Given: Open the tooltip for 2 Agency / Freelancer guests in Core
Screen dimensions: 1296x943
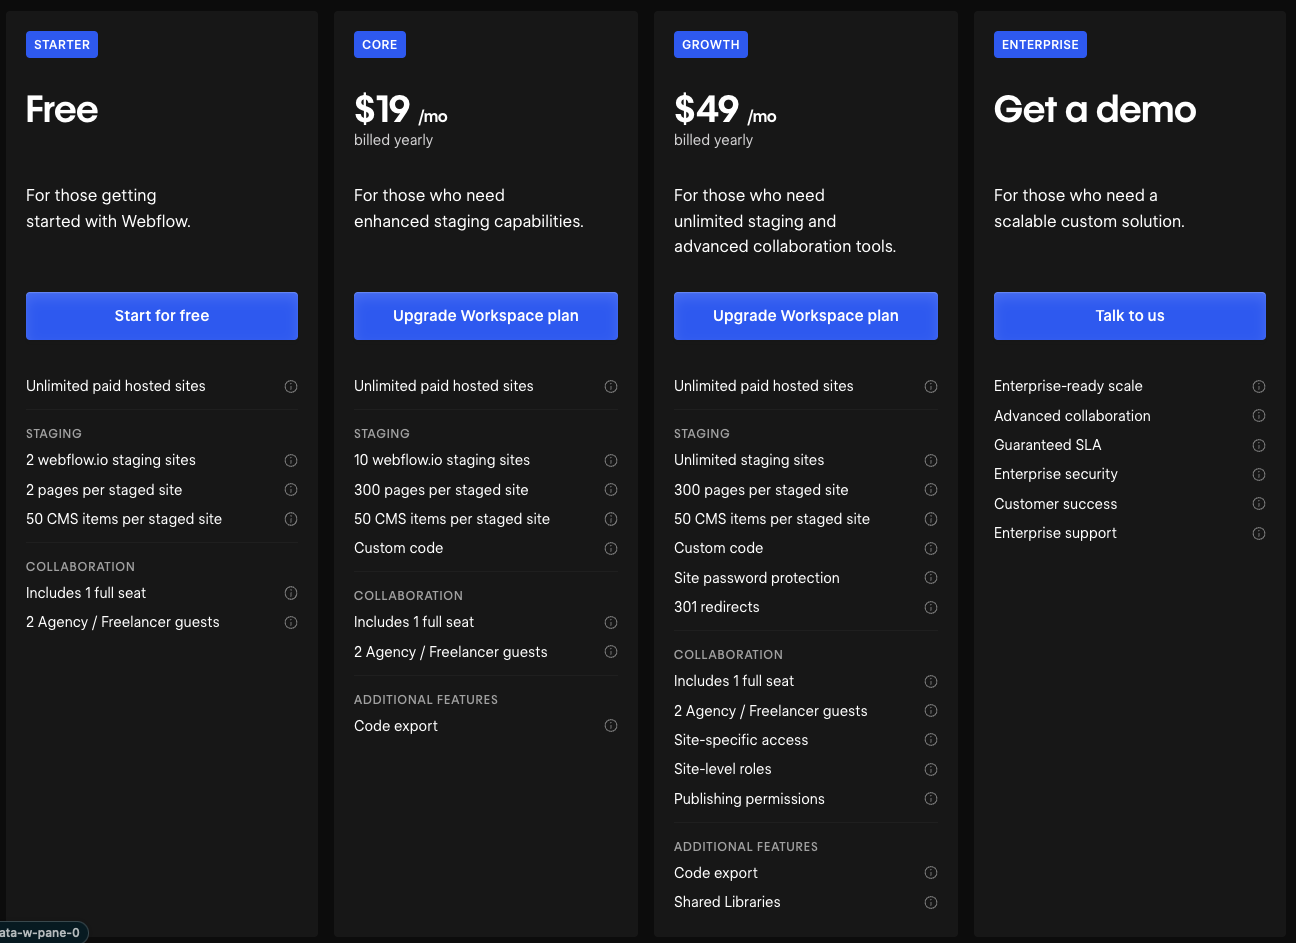Looking at the screenshot, I should tap(611, 651).
